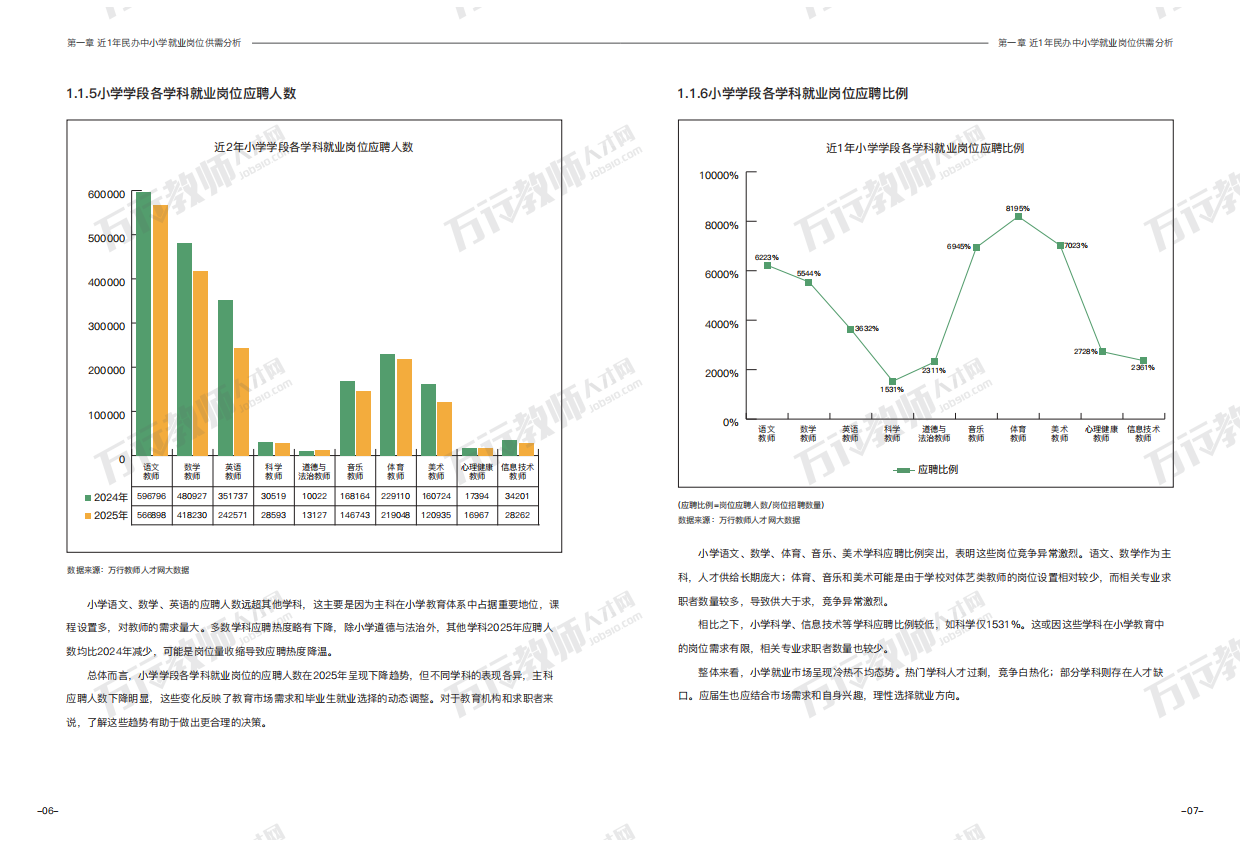Click table cell 10022
The height and width of the screenshot is (847, 1240).
click(314, 497)
